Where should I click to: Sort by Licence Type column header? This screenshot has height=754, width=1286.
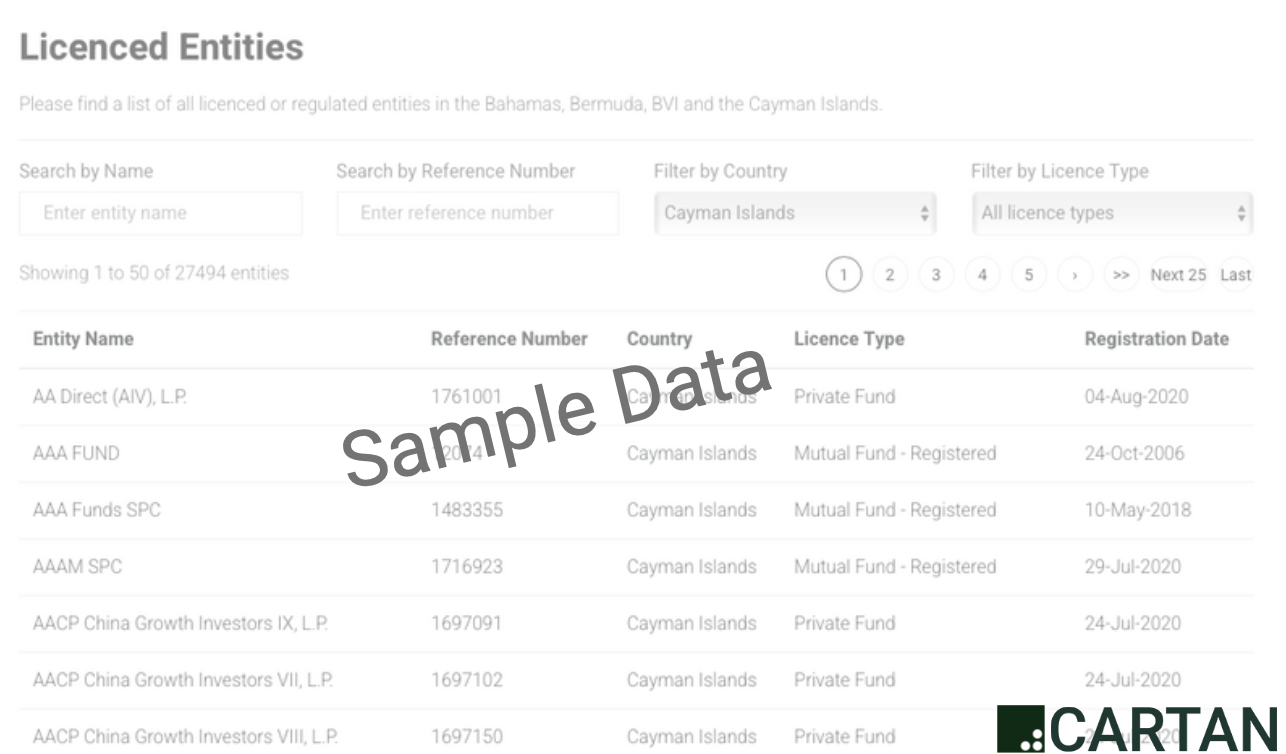(848, 339)
